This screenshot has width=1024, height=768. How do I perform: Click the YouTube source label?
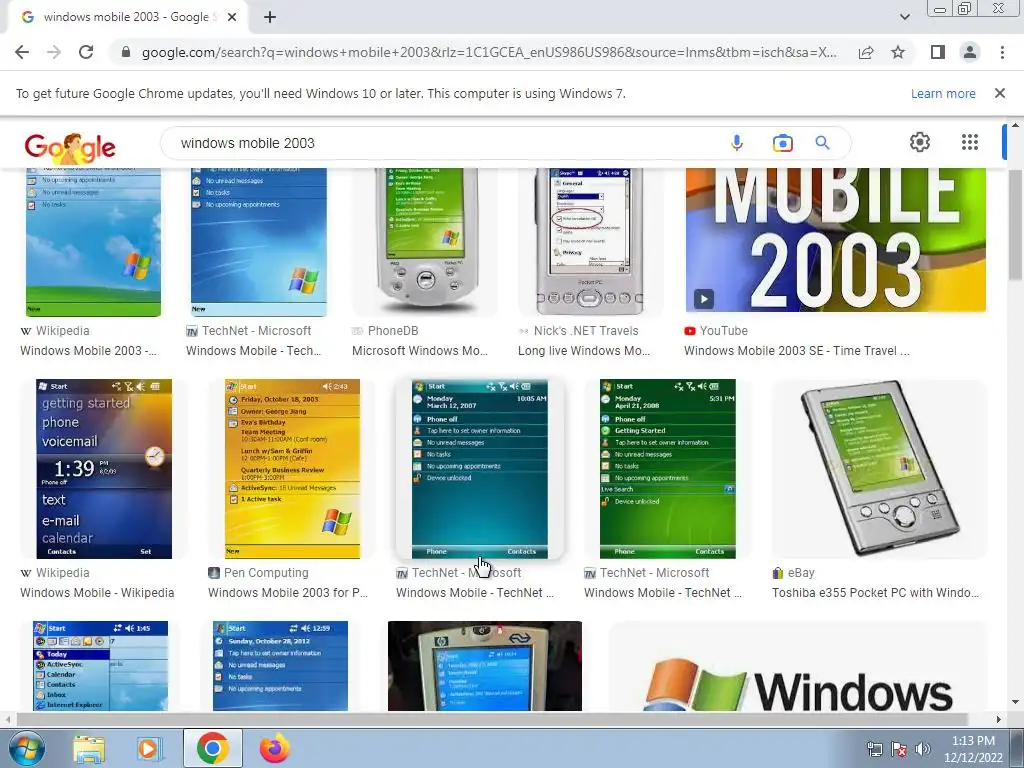[x=724, y=331]
